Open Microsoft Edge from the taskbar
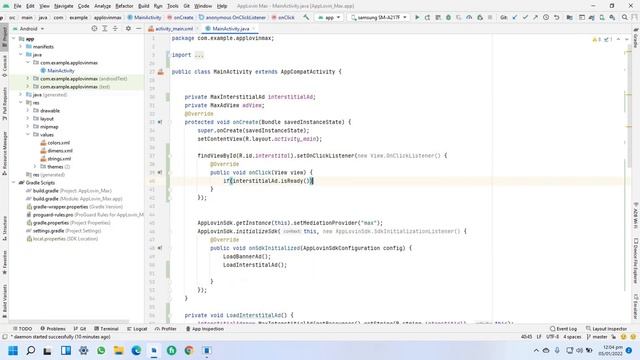 136,350
